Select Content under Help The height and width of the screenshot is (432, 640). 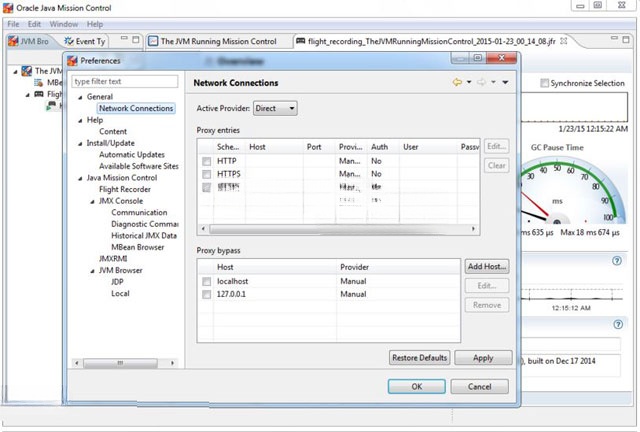pos(113,131)
